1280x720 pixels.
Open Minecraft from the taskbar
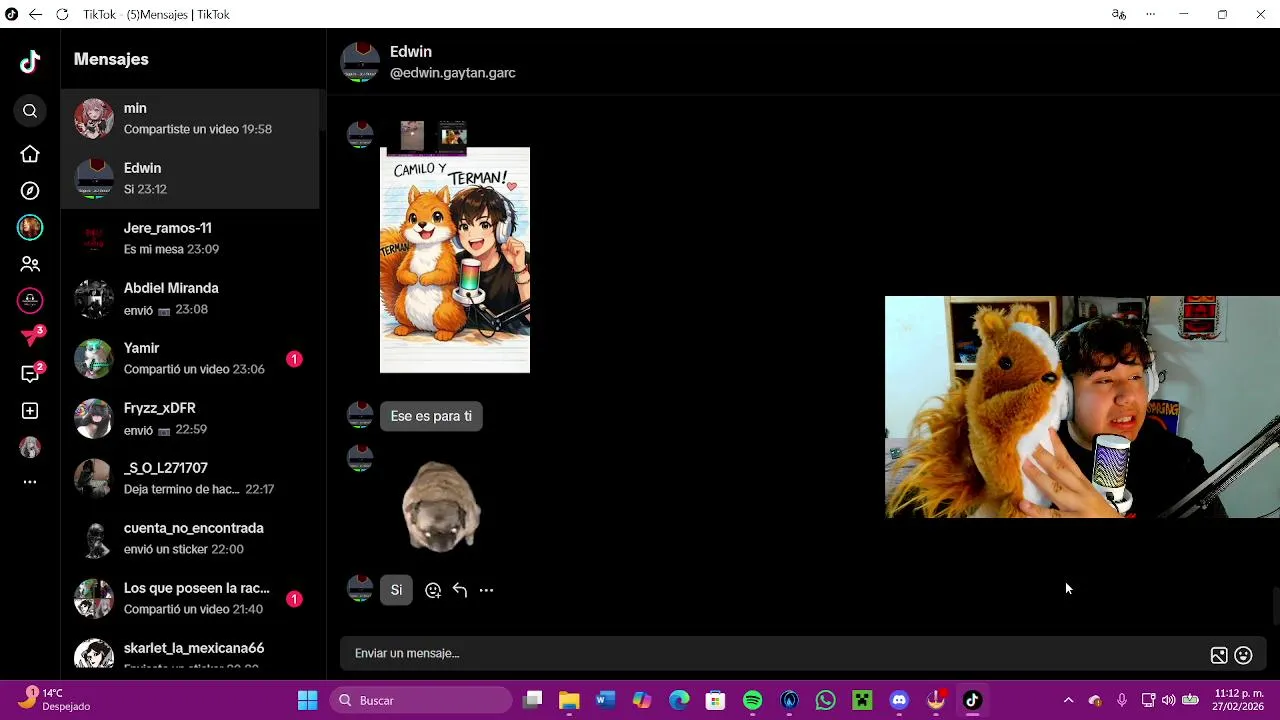862,700
